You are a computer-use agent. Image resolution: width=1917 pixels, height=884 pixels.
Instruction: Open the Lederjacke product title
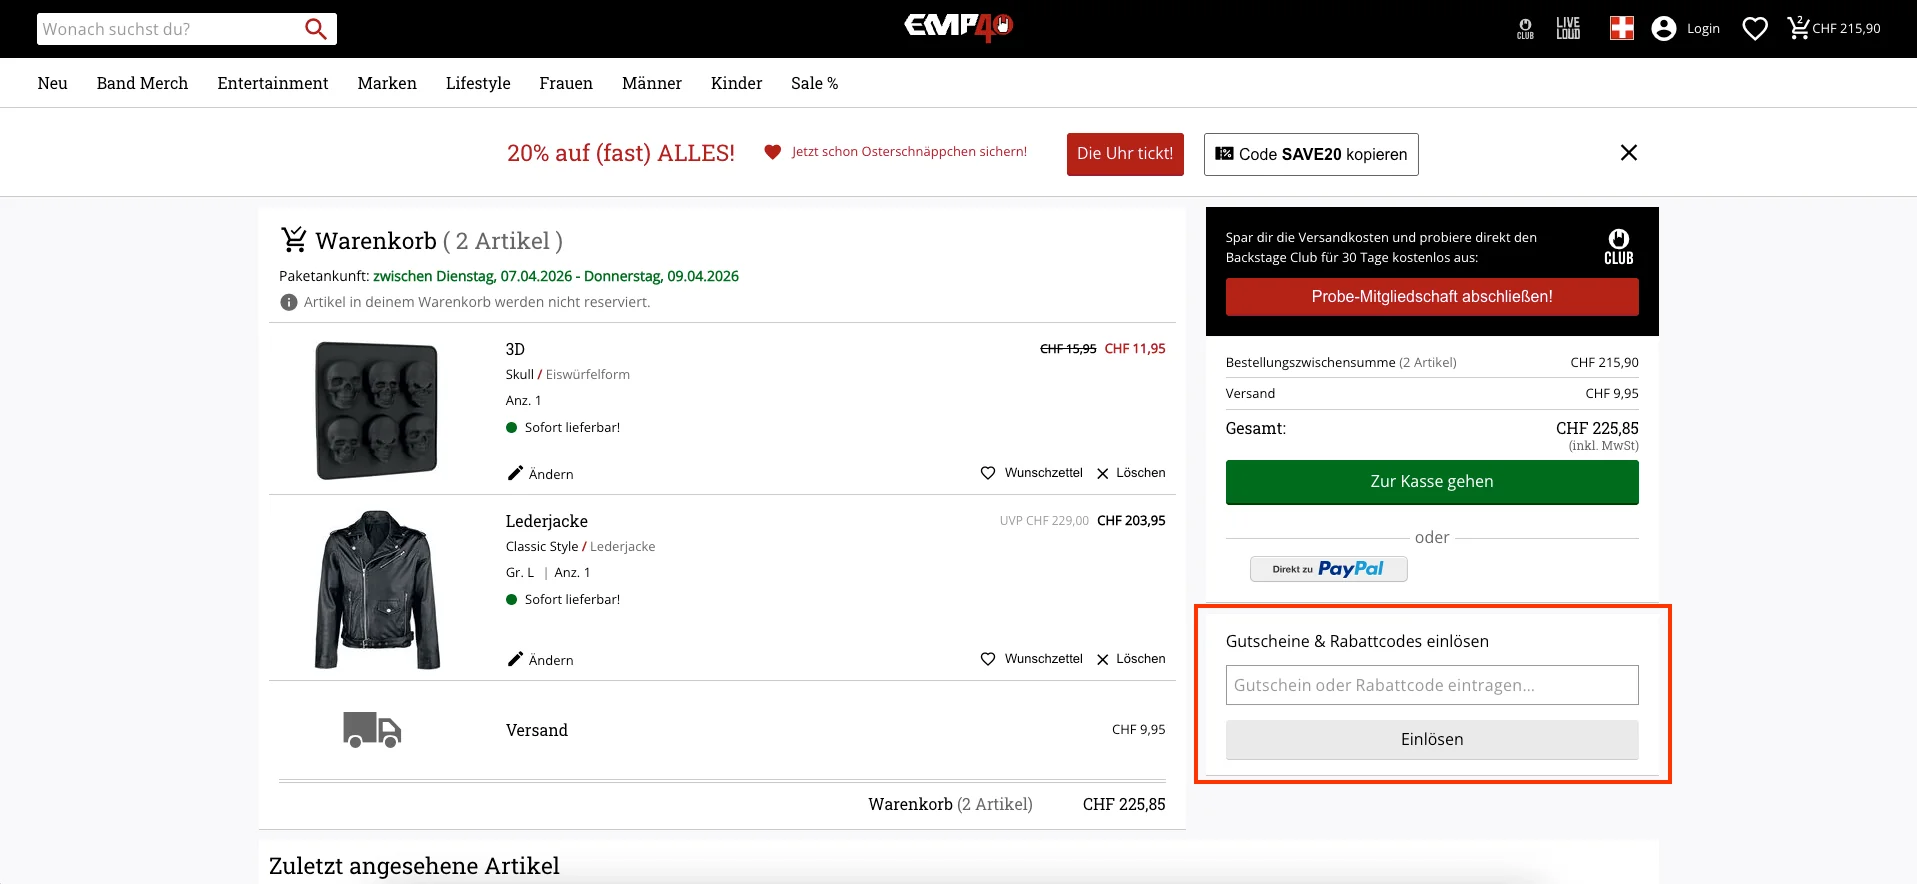[547, 521]
